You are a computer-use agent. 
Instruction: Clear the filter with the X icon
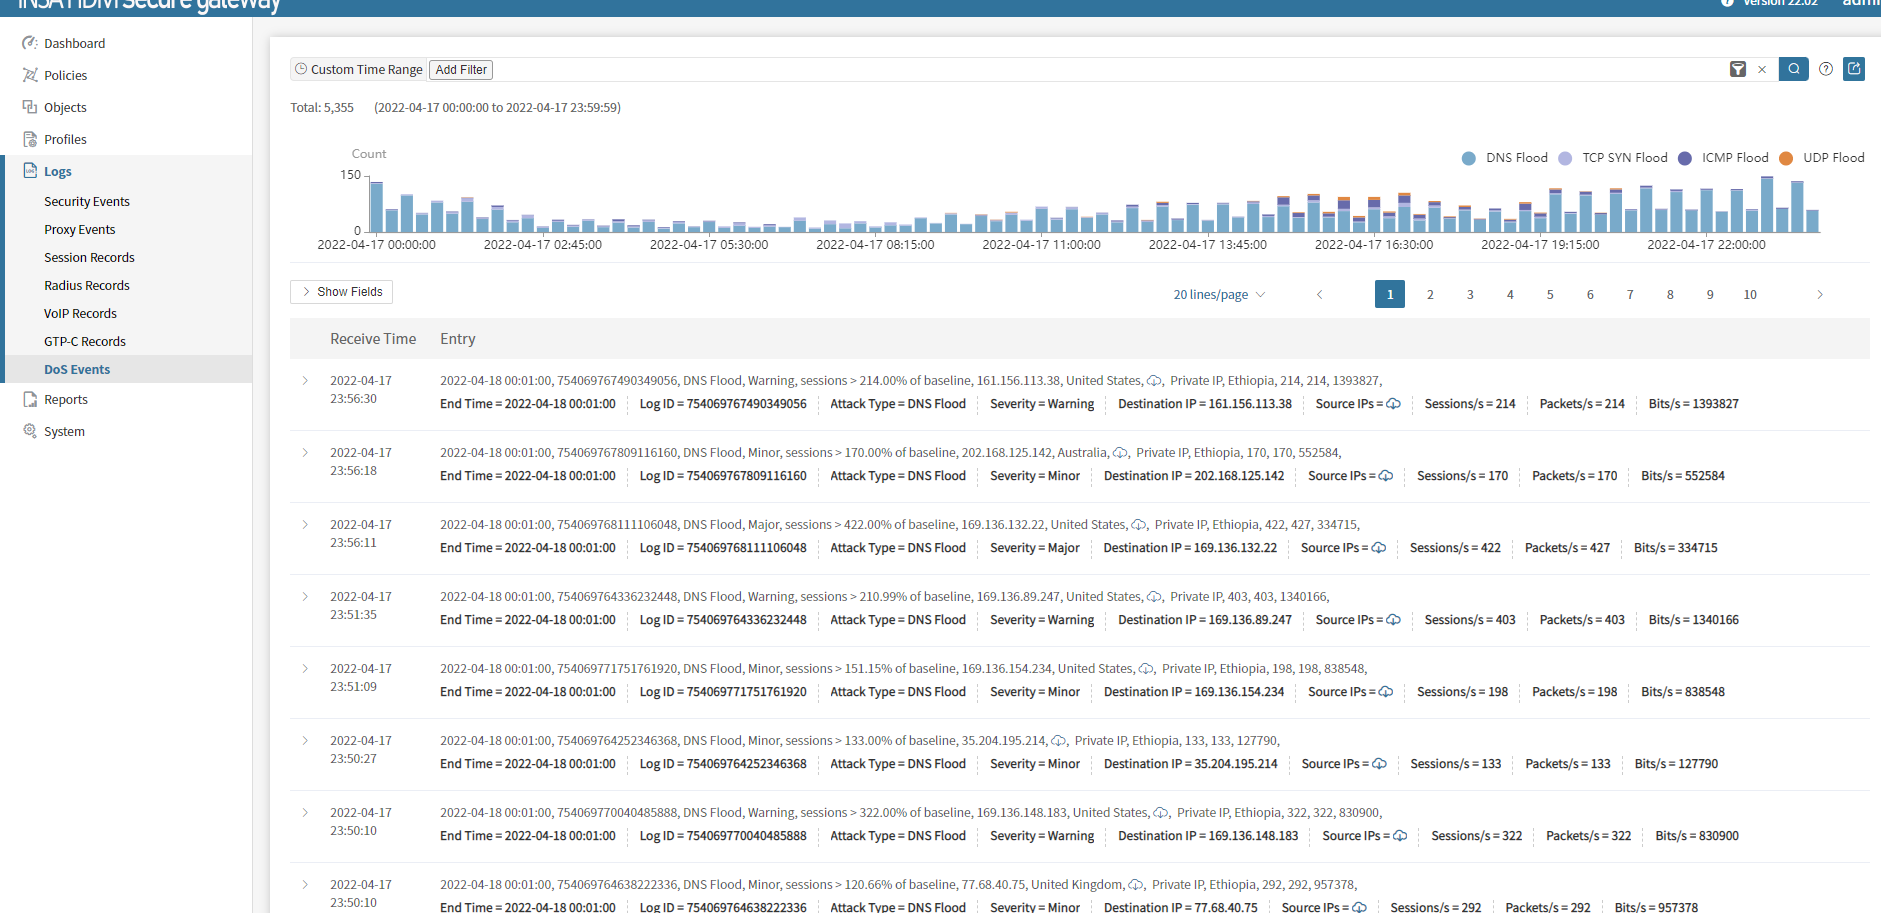(1762, 70)
